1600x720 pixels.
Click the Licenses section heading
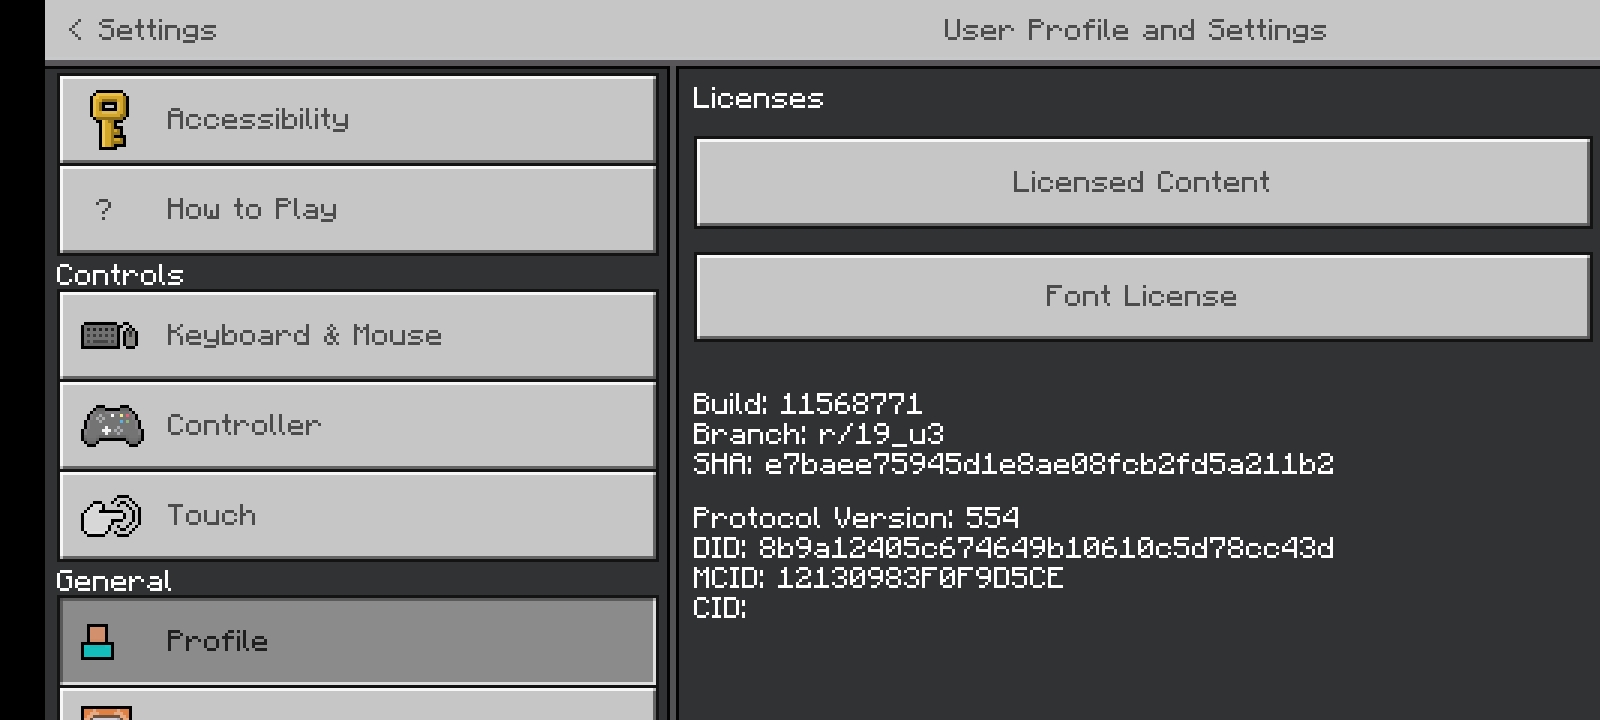758,98
